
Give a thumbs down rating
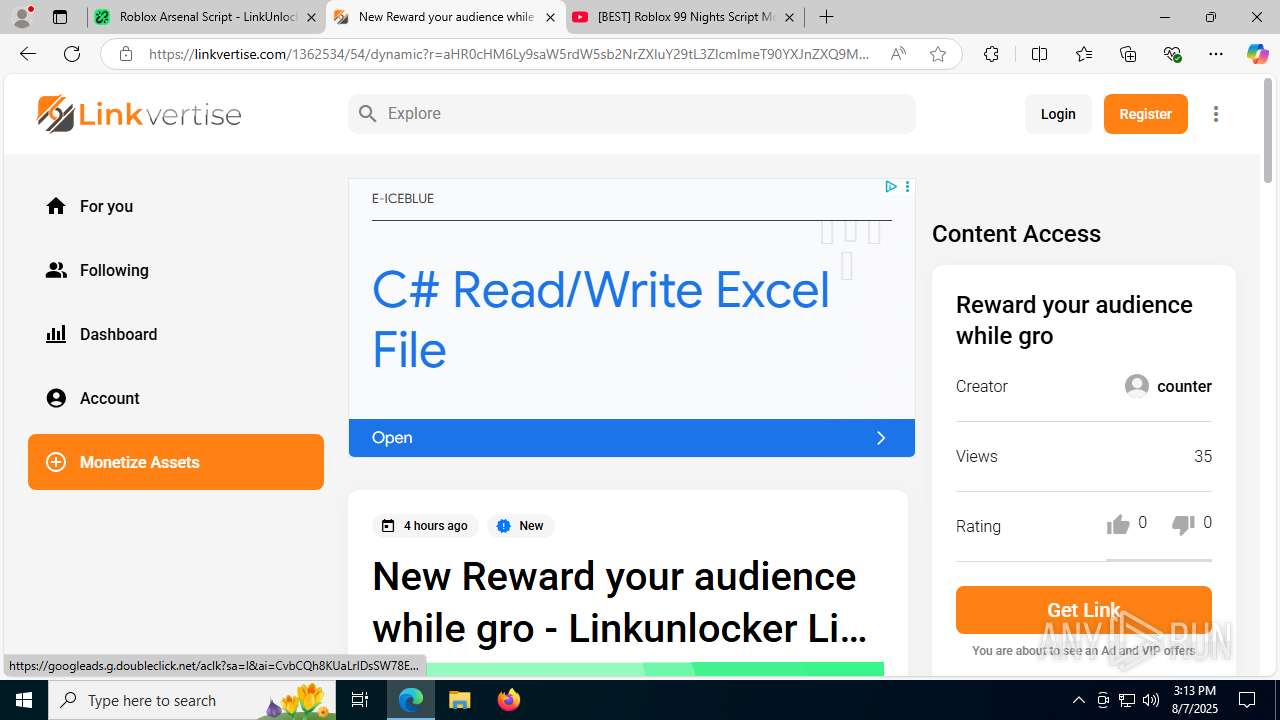(x=1183, y=525)
